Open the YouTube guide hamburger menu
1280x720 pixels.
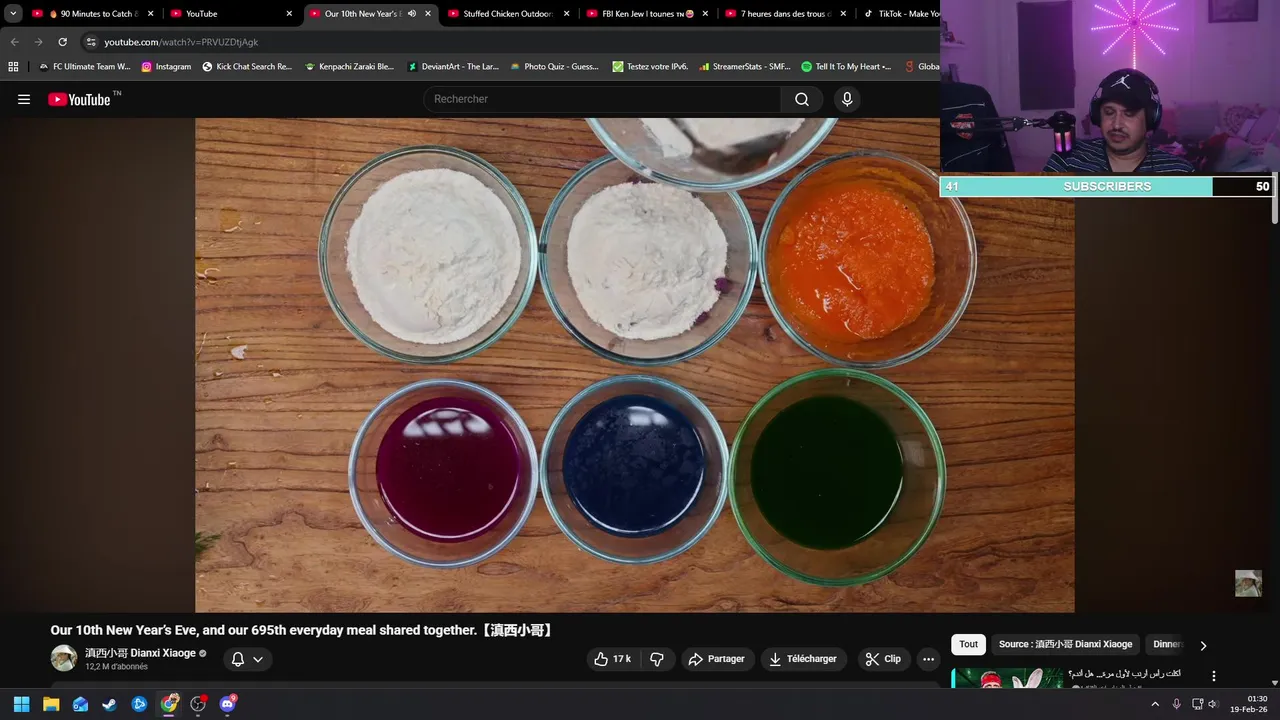[x=24, y=99]
